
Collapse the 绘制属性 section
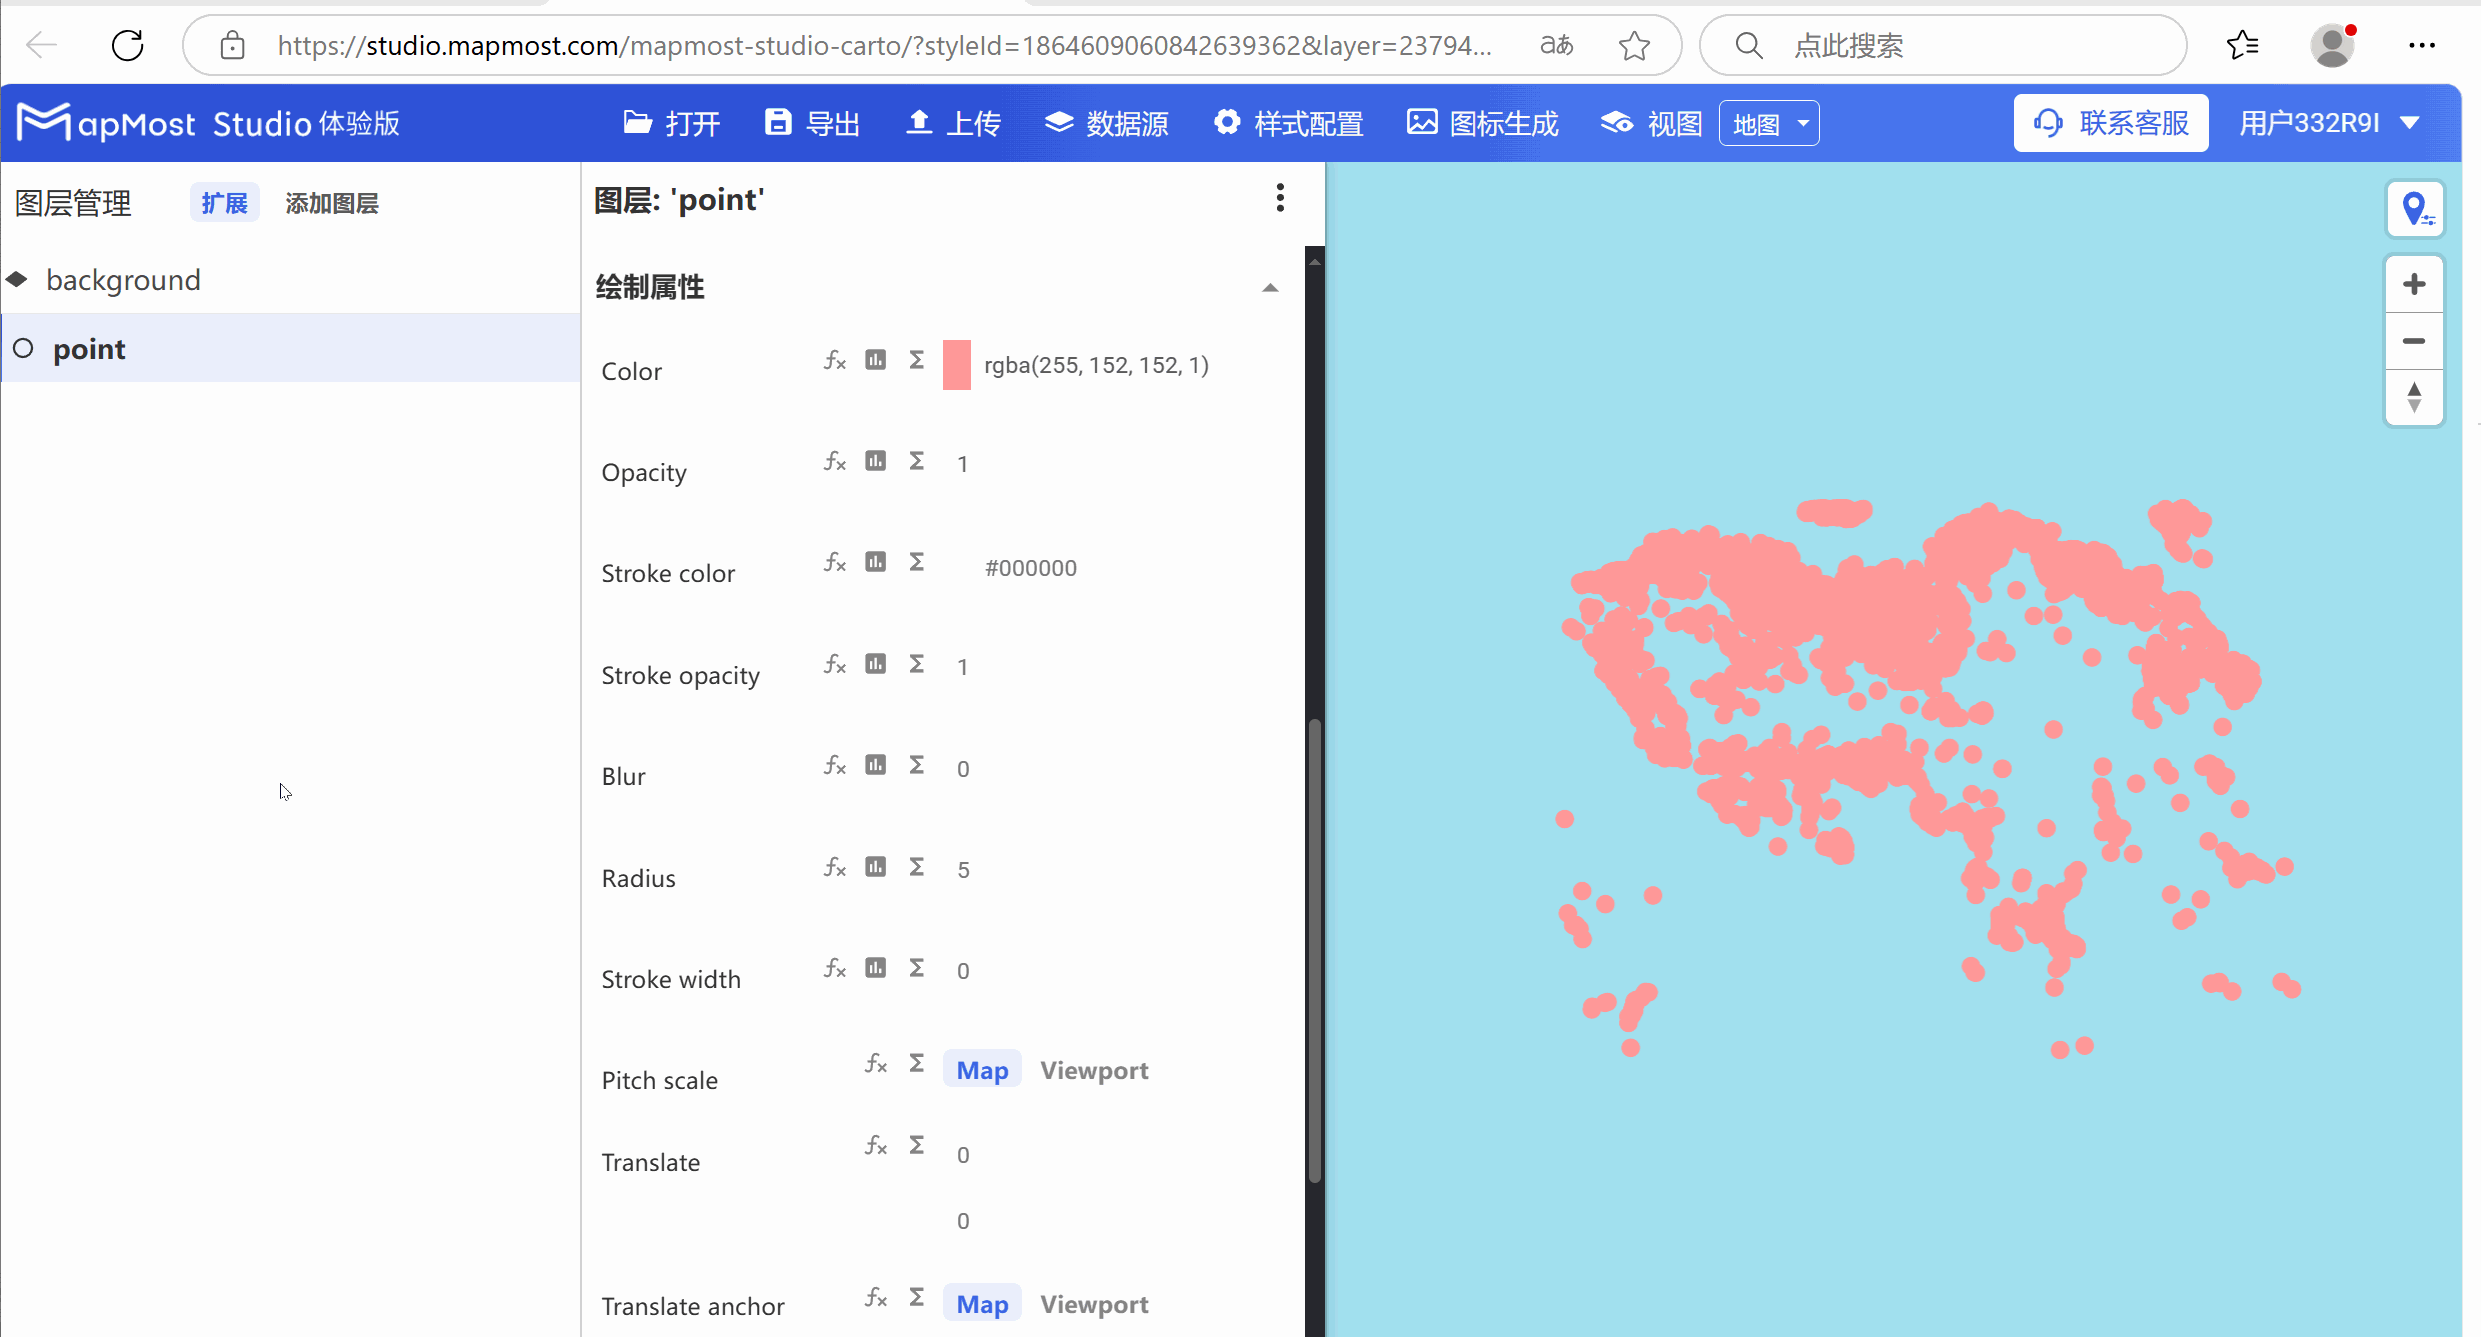(x=1270, y=287)
